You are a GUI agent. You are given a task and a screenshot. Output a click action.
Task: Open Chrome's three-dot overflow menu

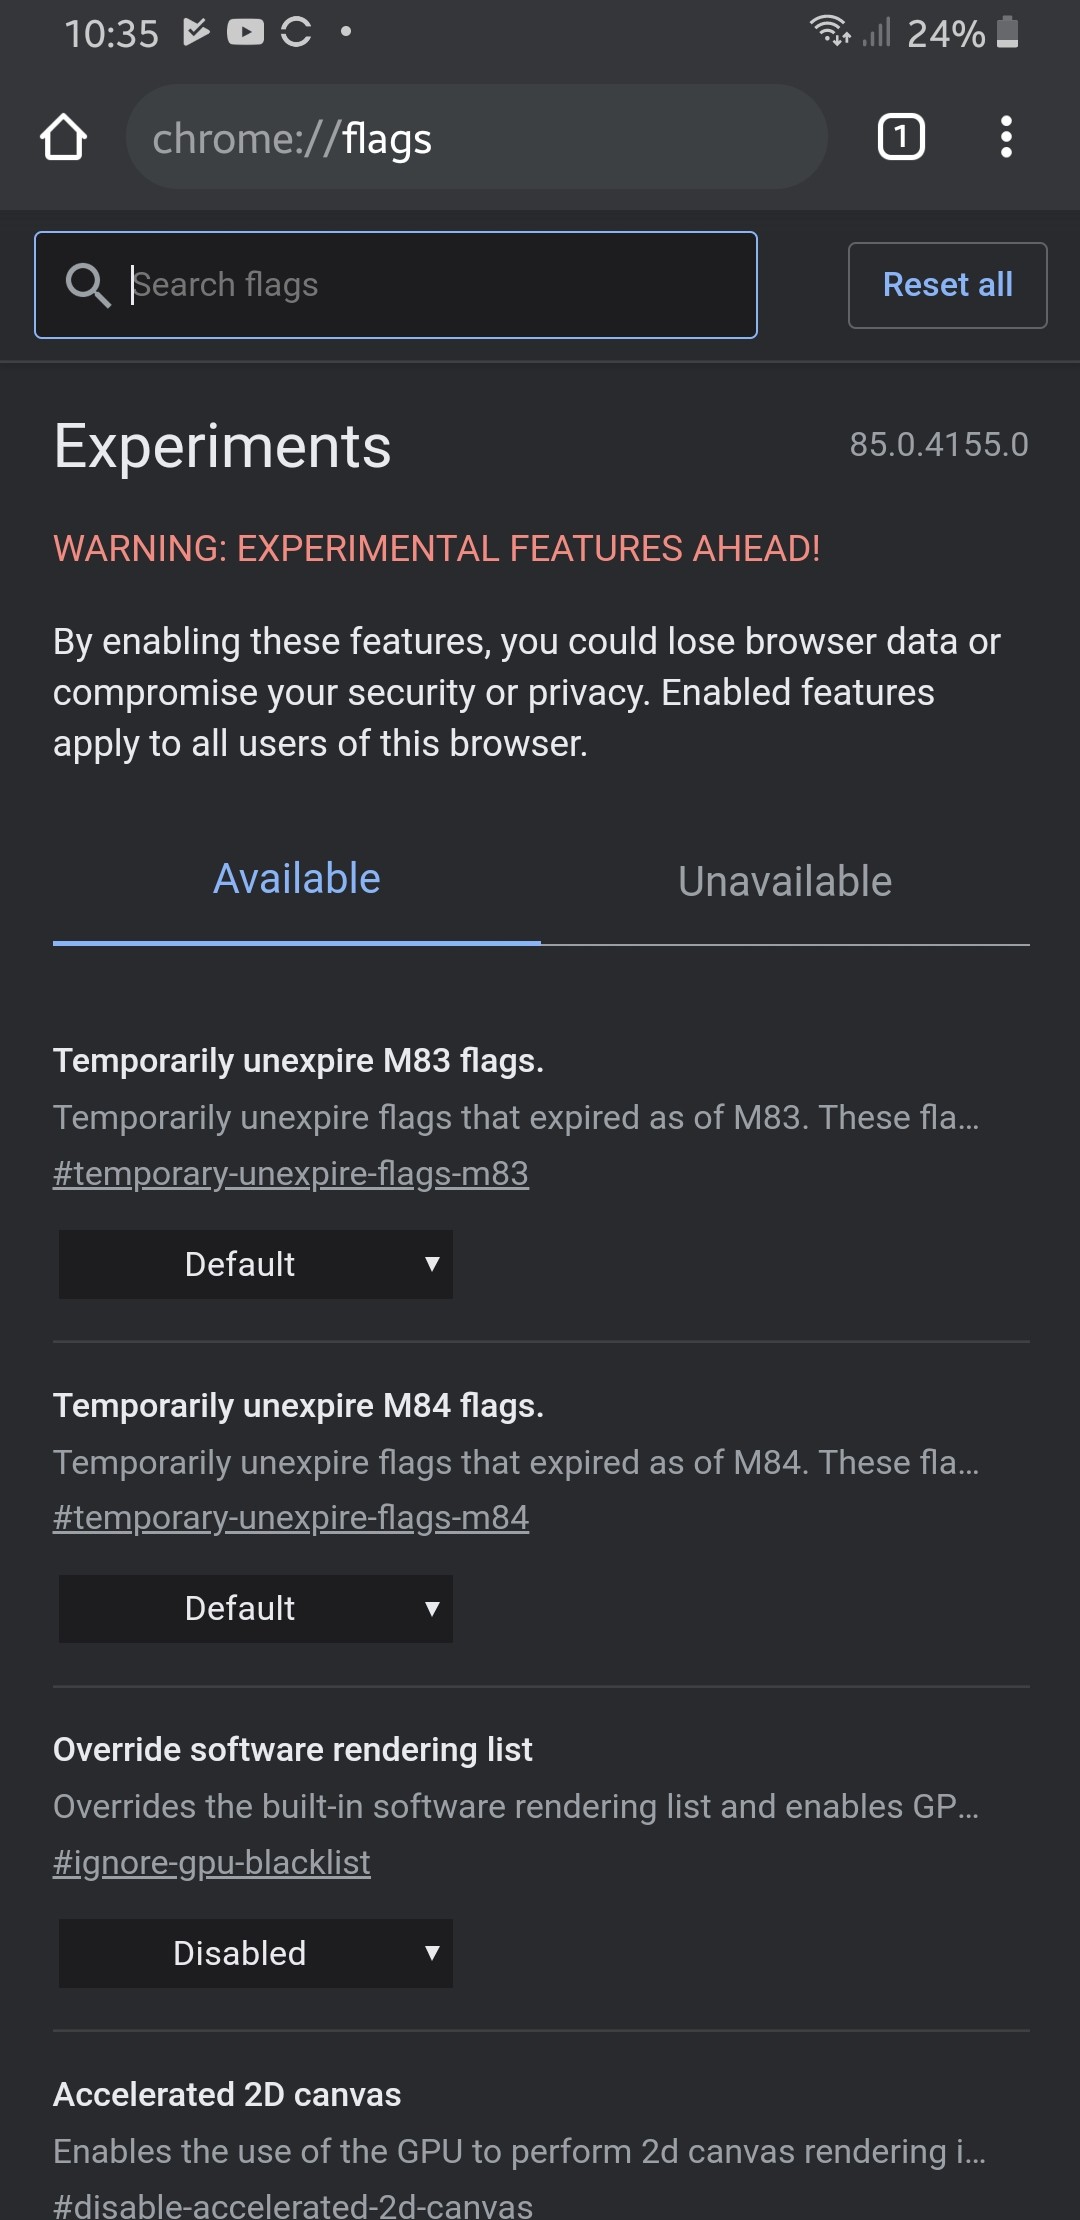[x=1006, y=137]
